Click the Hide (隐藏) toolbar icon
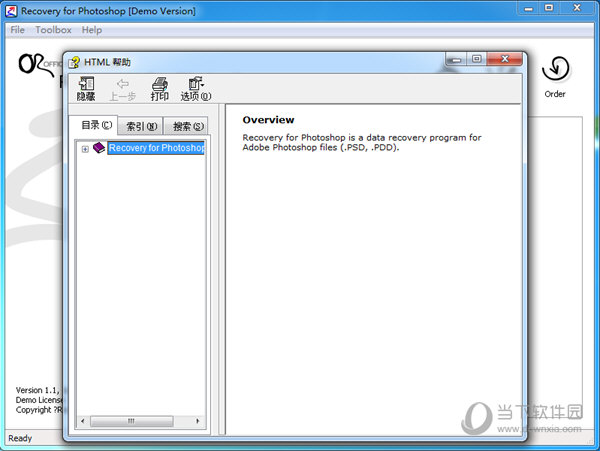This screenshot has height=451, width=600. 86,89
